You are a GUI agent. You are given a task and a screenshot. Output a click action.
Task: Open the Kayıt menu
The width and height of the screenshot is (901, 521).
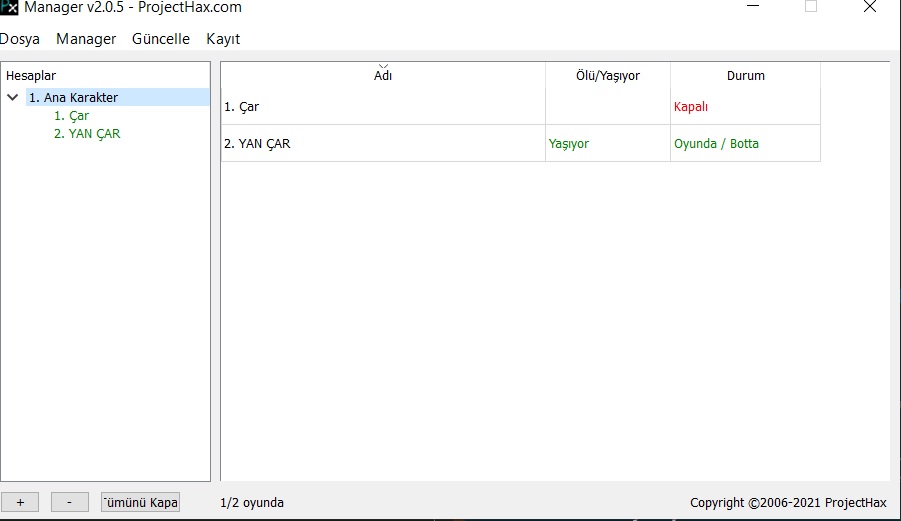pyautogui.click(x=223, y=39)
